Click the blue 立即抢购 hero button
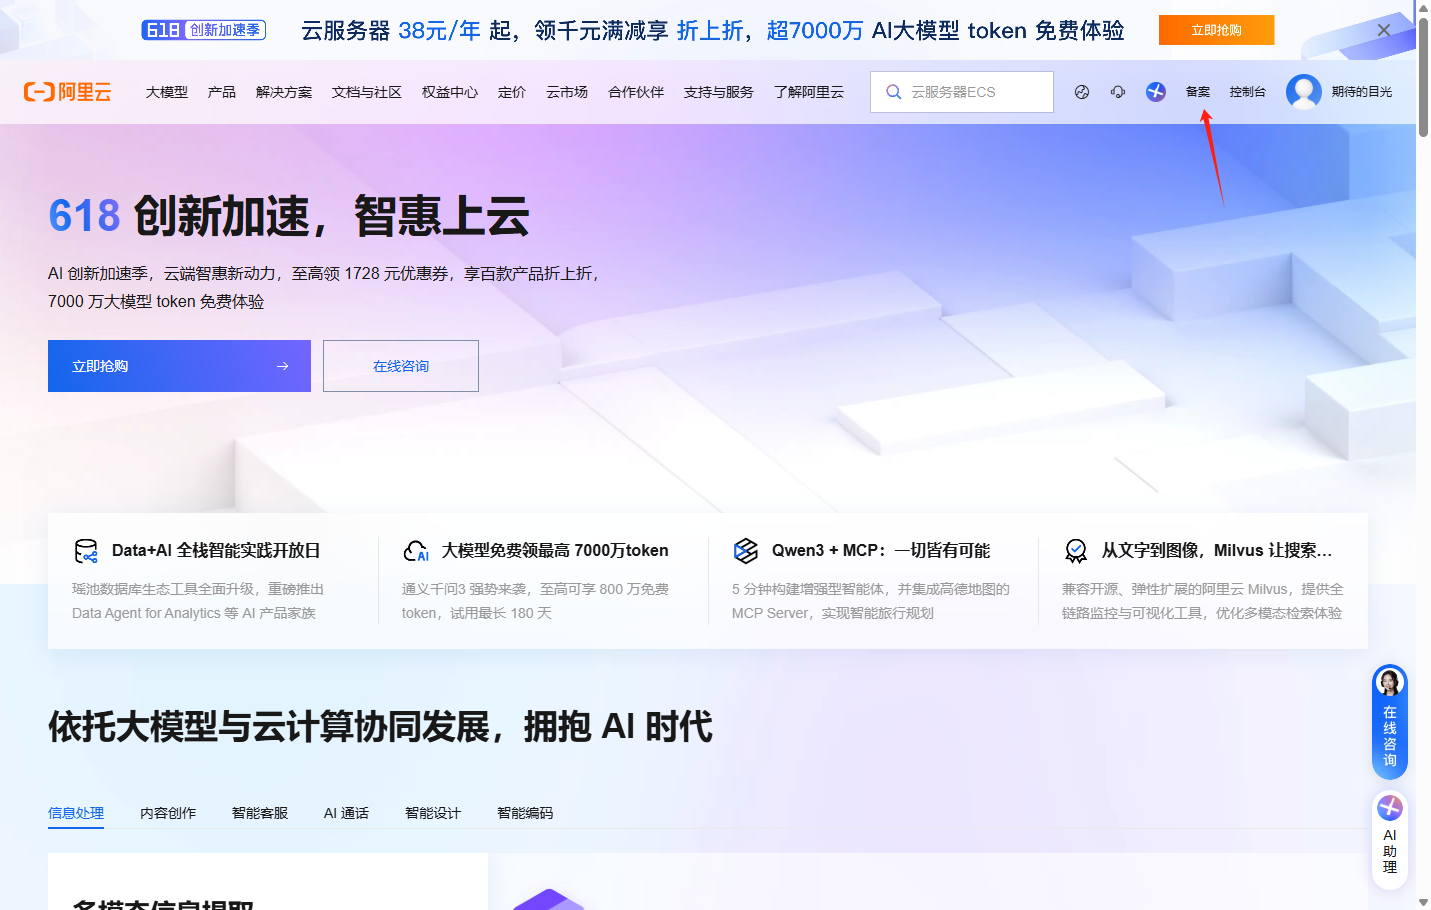1431x910 pixels. coord(179,366)
